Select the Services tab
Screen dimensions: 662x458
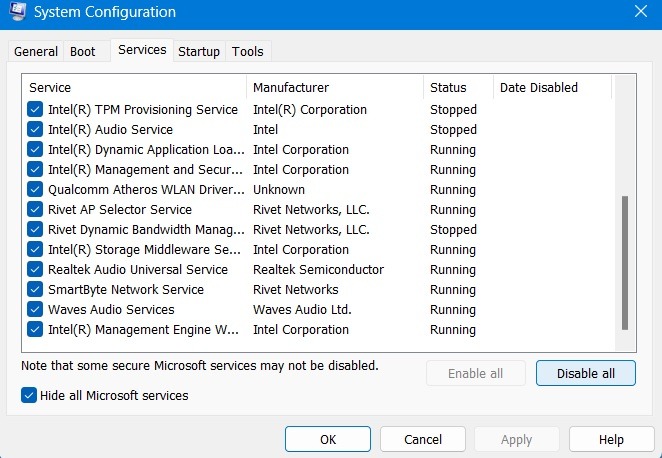pyautogui.click(x=142, y=50)
